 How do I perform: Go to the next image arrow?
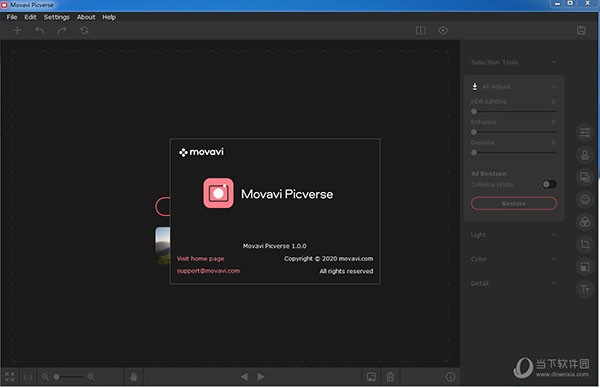click(261, 377)
